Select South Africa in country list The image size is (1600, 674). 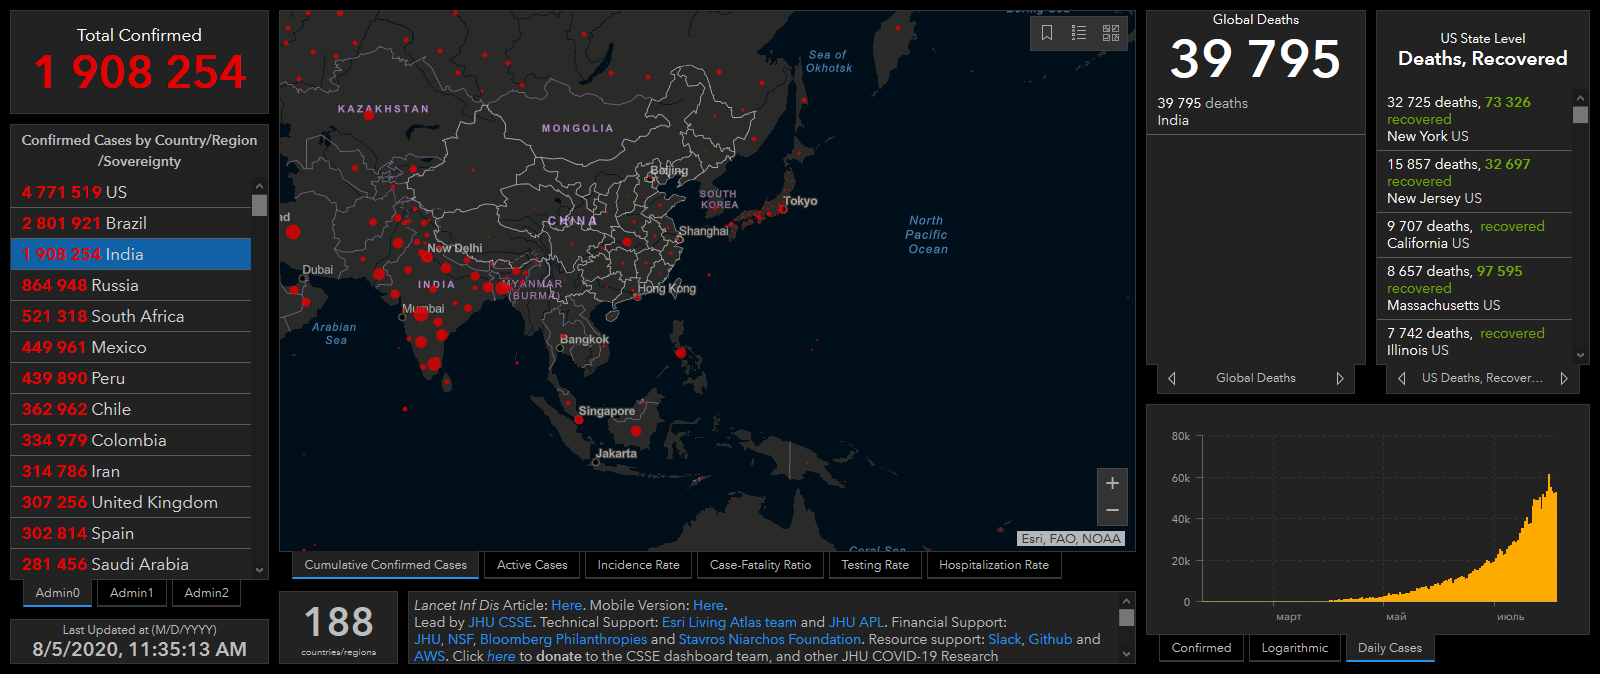131,316
